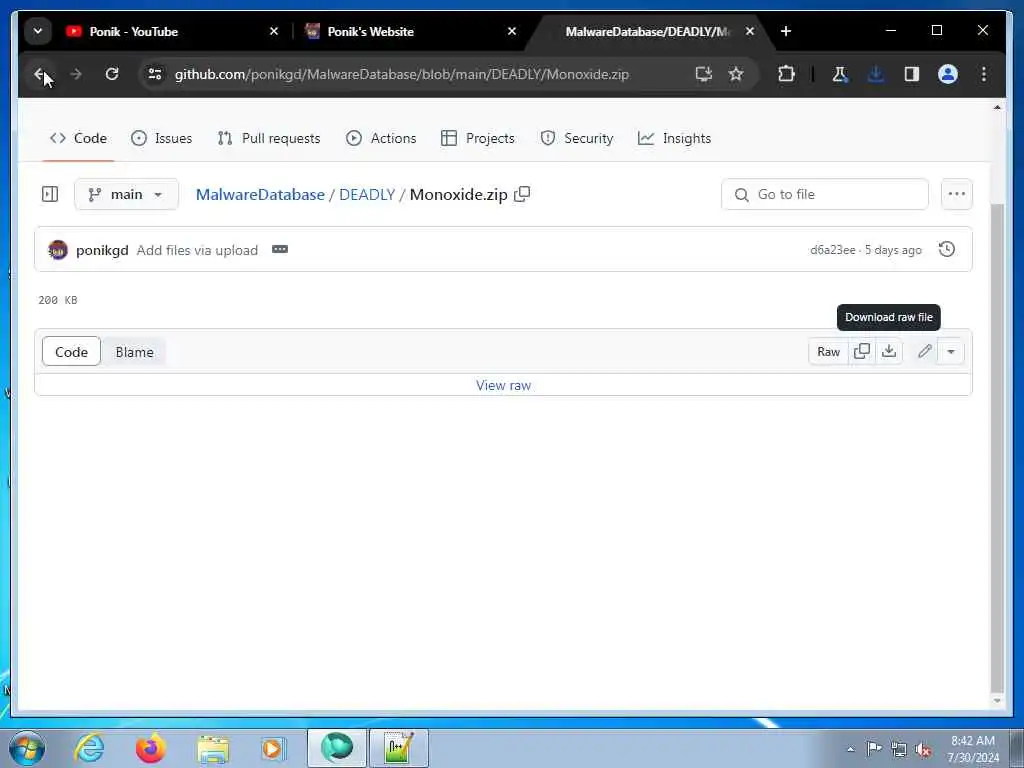The image size is (1024, 768).
Task: Close the Ponik's Website tab
Action: [x=512, y=31]
